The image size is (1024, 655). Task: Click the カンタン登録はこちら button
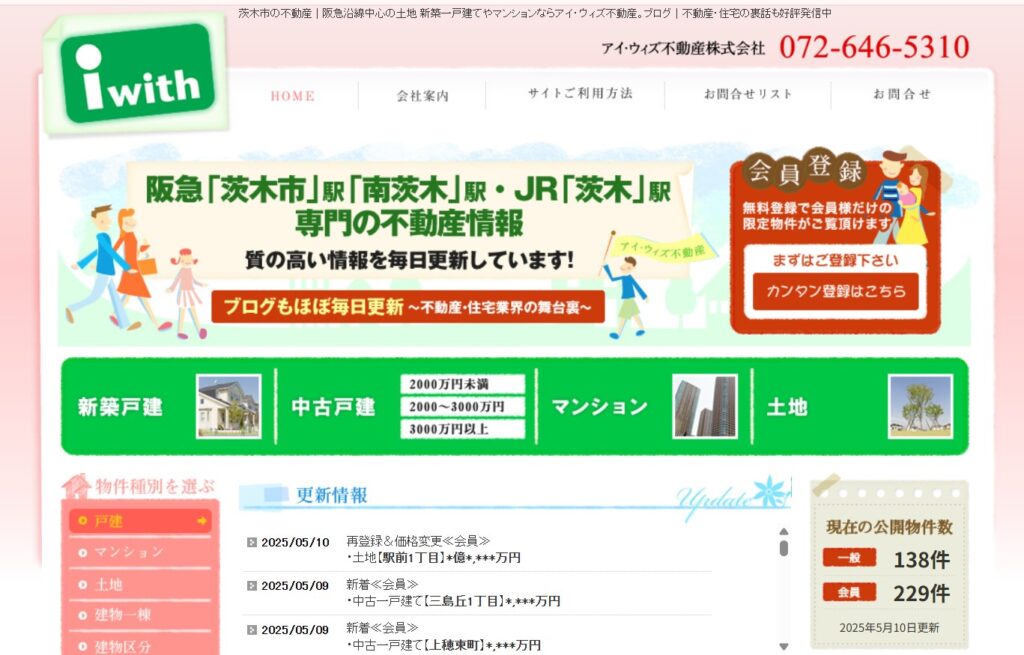[x=835, y=291]
